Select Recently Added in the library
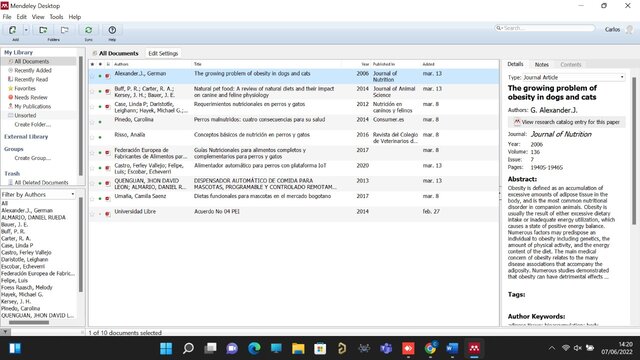 tap(33, 70)
